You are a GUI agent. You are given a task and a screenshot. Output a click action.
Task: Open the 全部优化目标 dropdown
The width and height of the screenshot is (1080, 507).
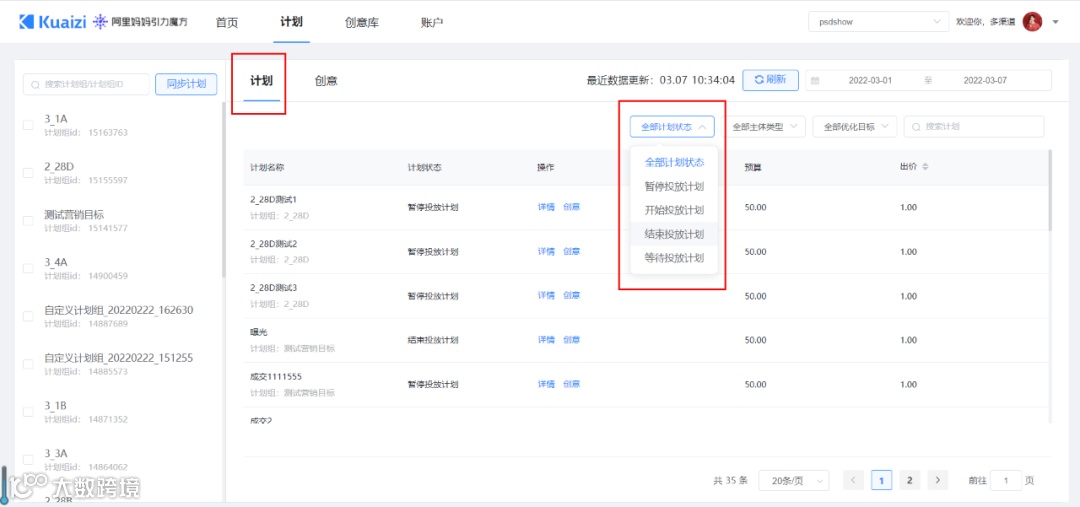855,127
